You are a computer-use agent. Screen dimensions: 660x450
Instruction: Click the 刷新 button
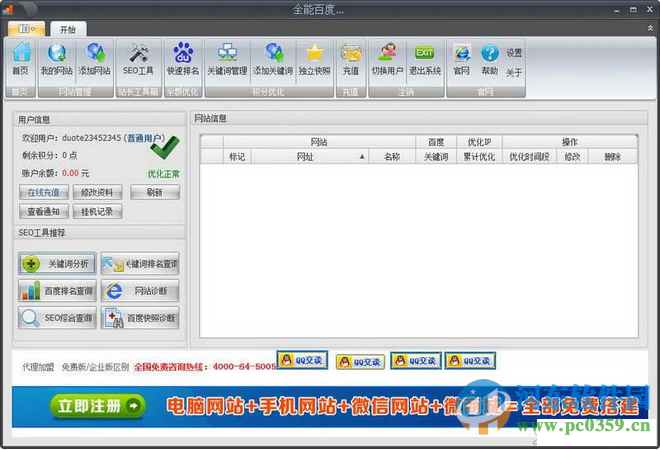tap(155, 192)
